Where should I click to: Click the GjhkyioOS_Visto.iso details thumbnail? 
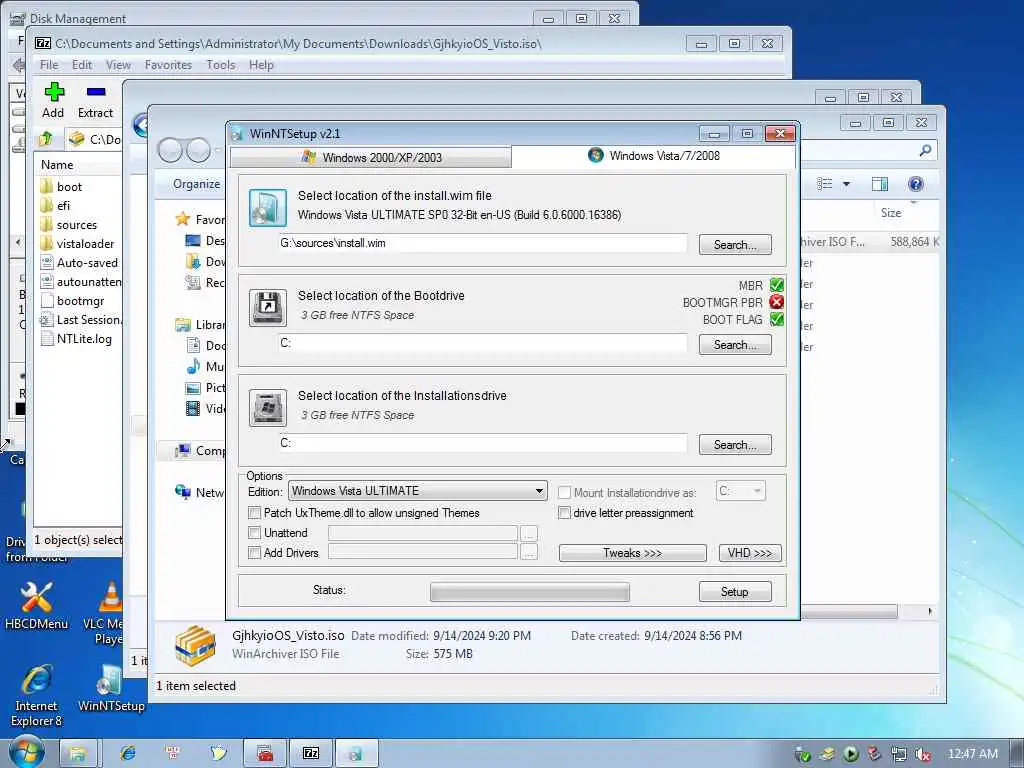(x=195, y=645)
